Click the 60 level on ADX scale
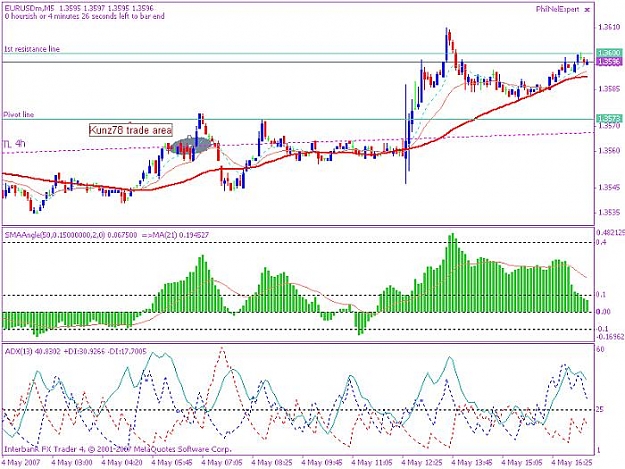This screenshot has height=469, width=625. point(600,349)
